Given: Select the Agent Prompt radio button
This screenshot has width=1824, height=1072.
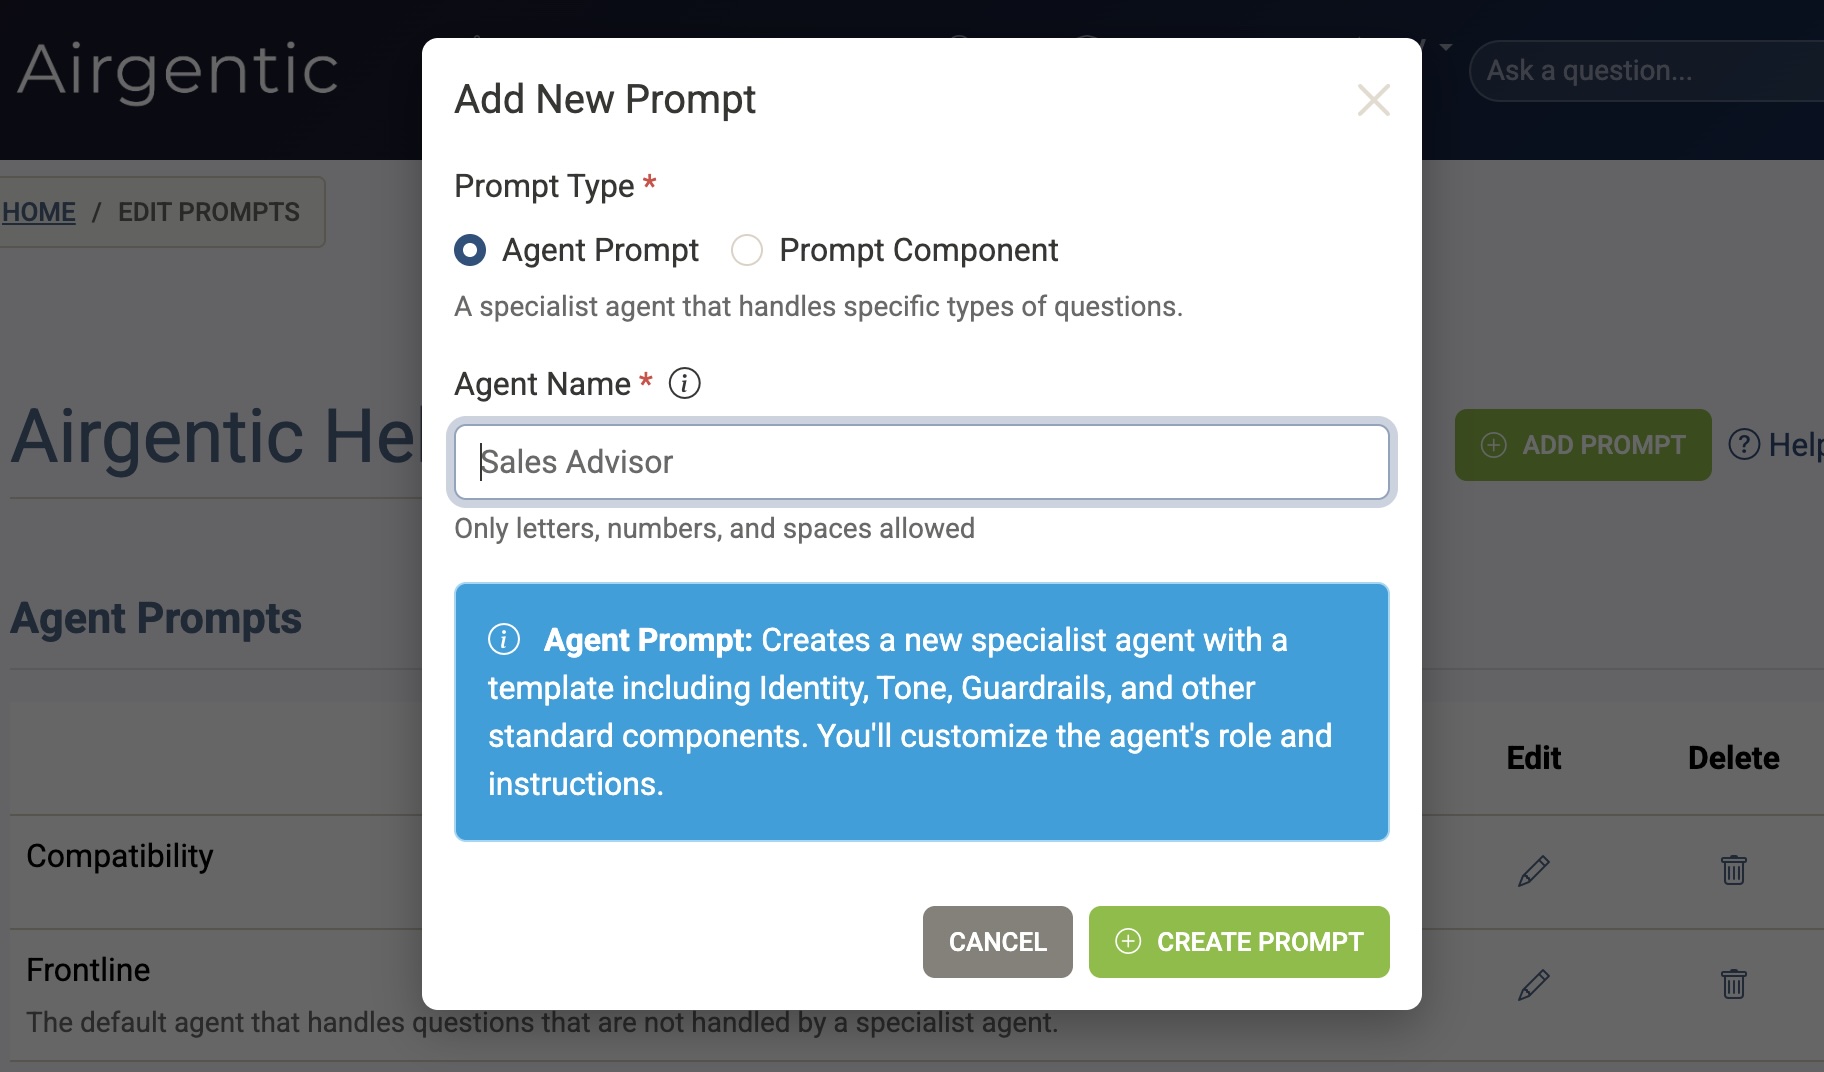Looking at the screenshot, I should point(470,250).
